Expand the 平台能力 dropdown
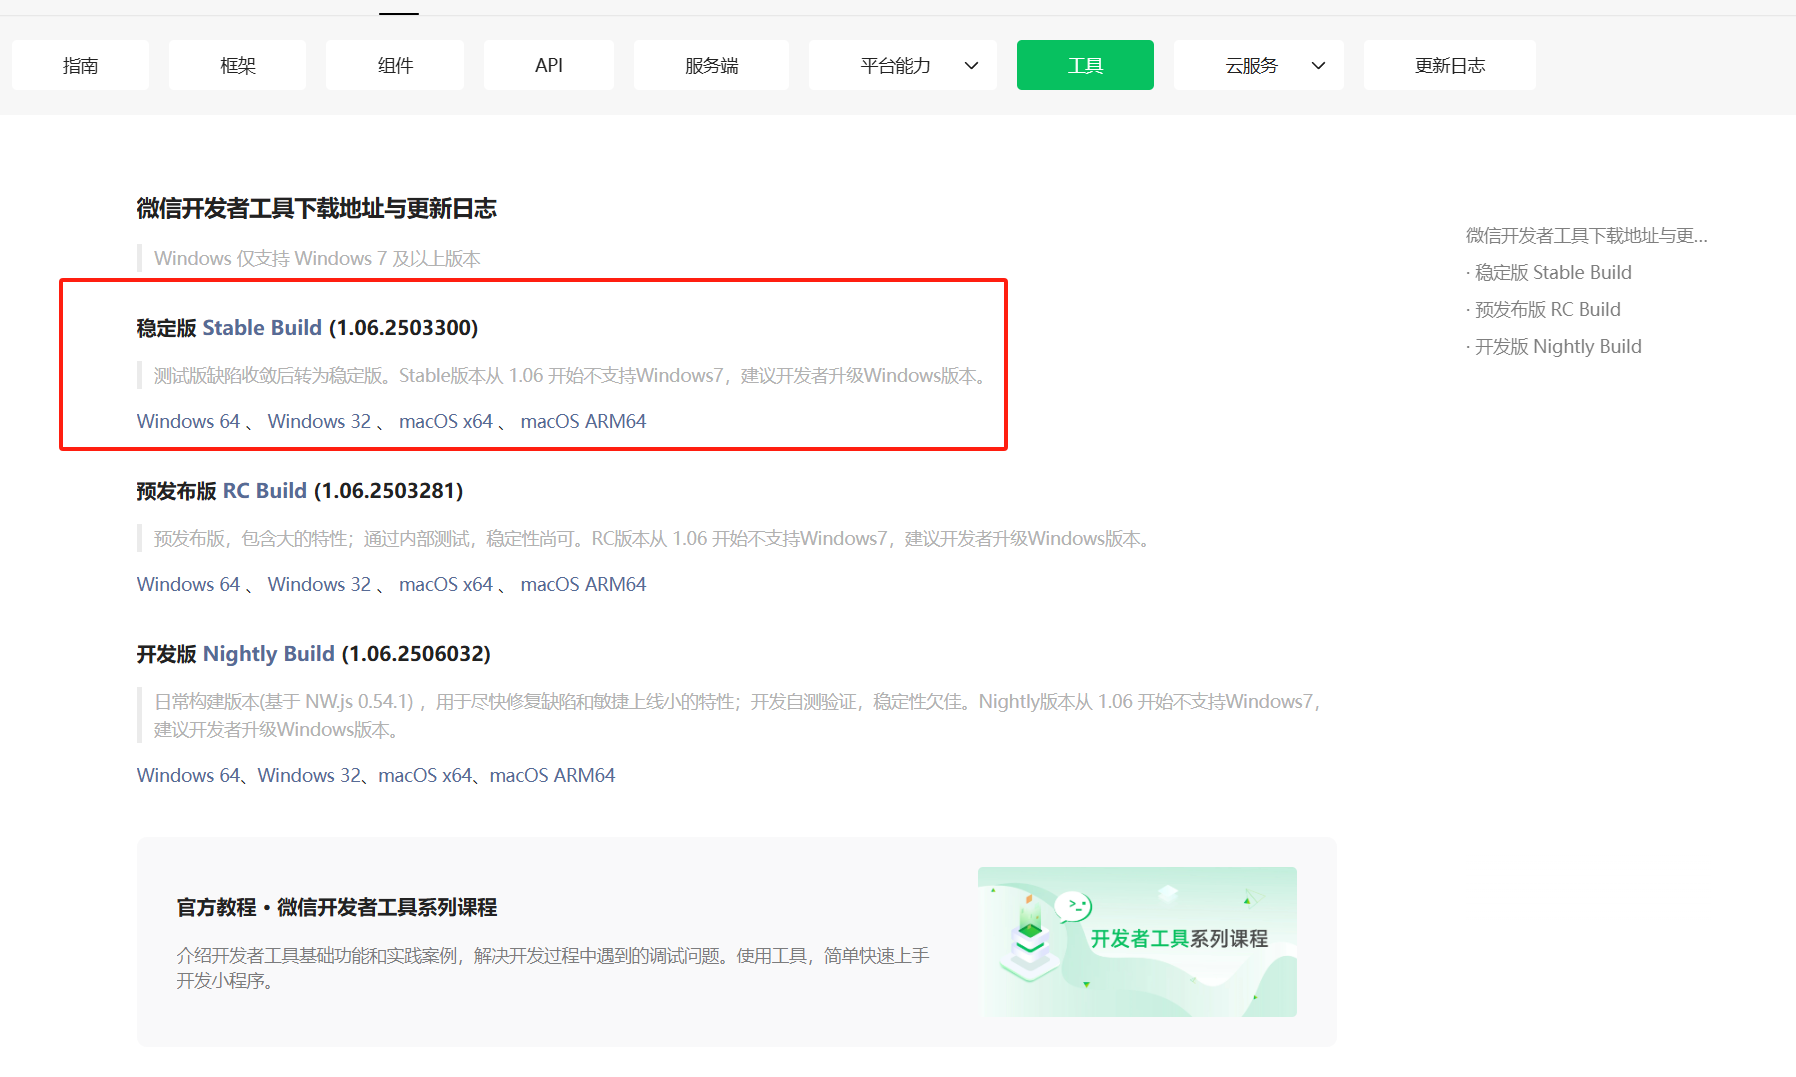 [x=903, y=65]
